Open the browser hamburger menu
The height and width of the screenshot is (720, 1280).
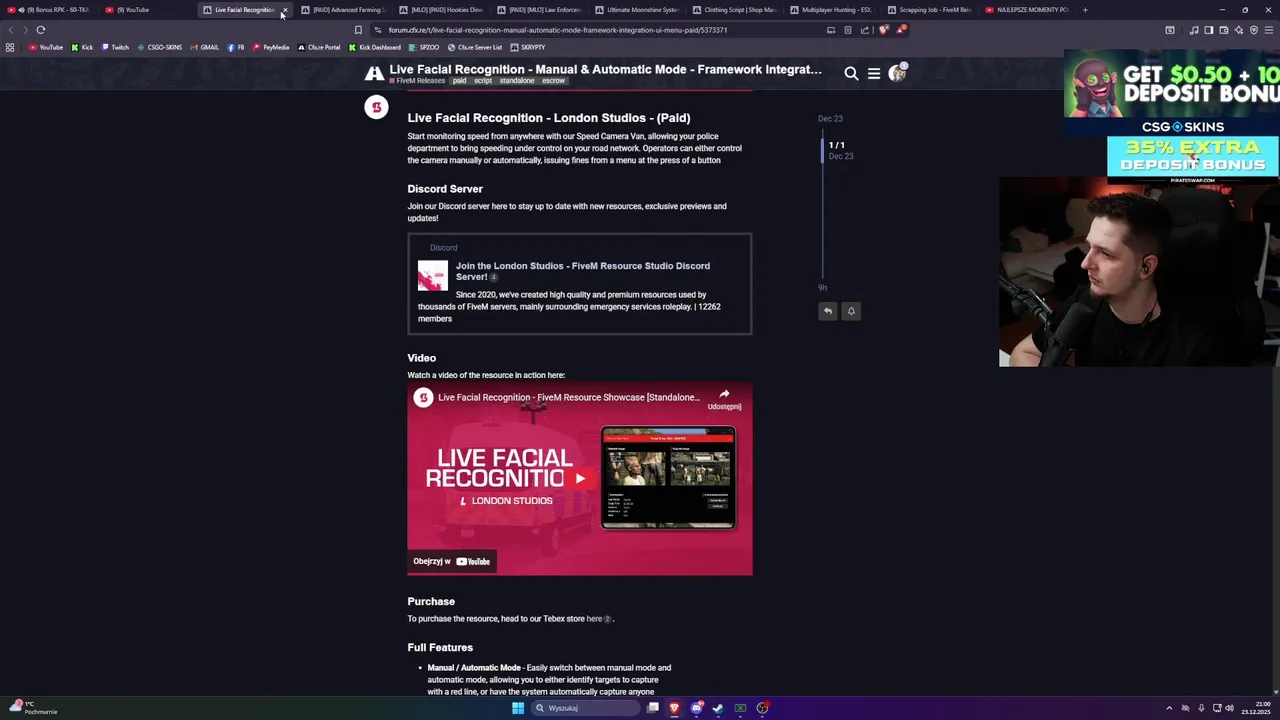tap(1270, 30)
